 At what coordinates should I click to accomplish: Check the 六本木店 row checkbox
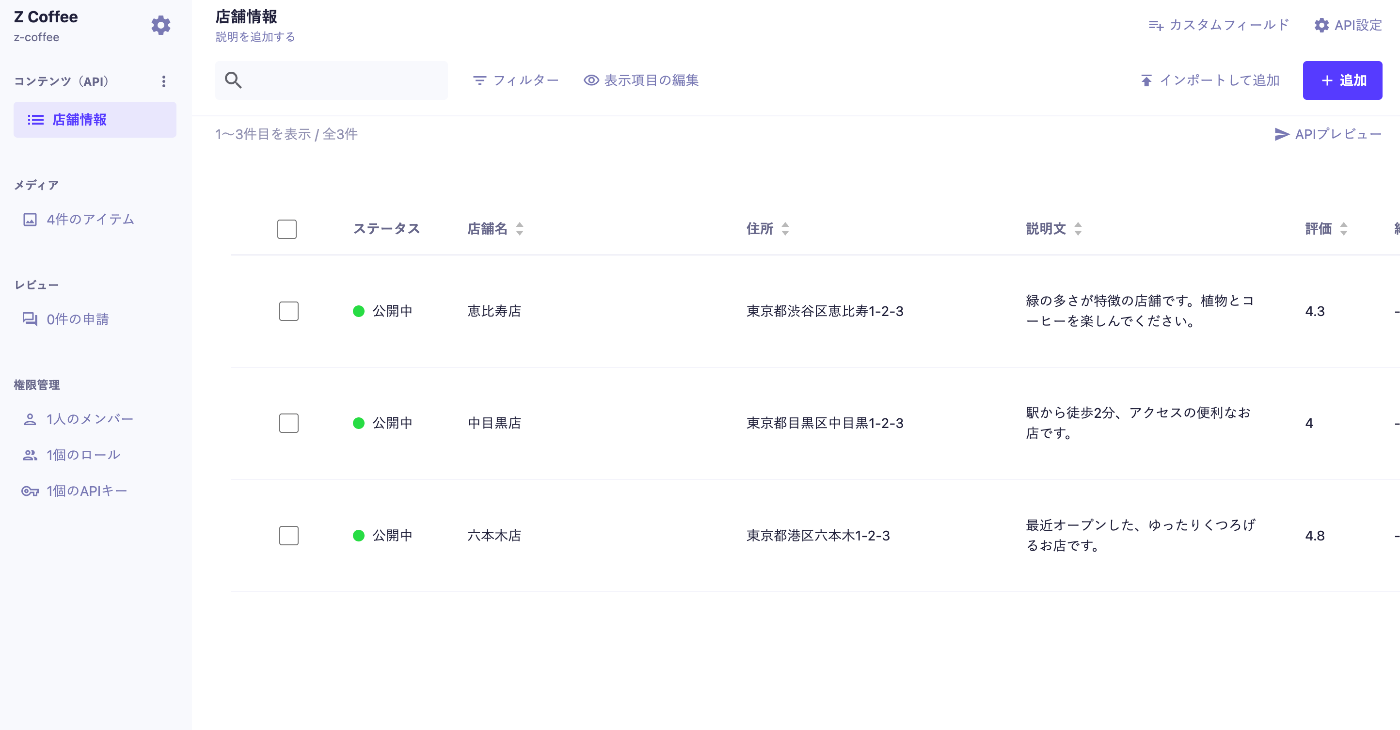288,535
